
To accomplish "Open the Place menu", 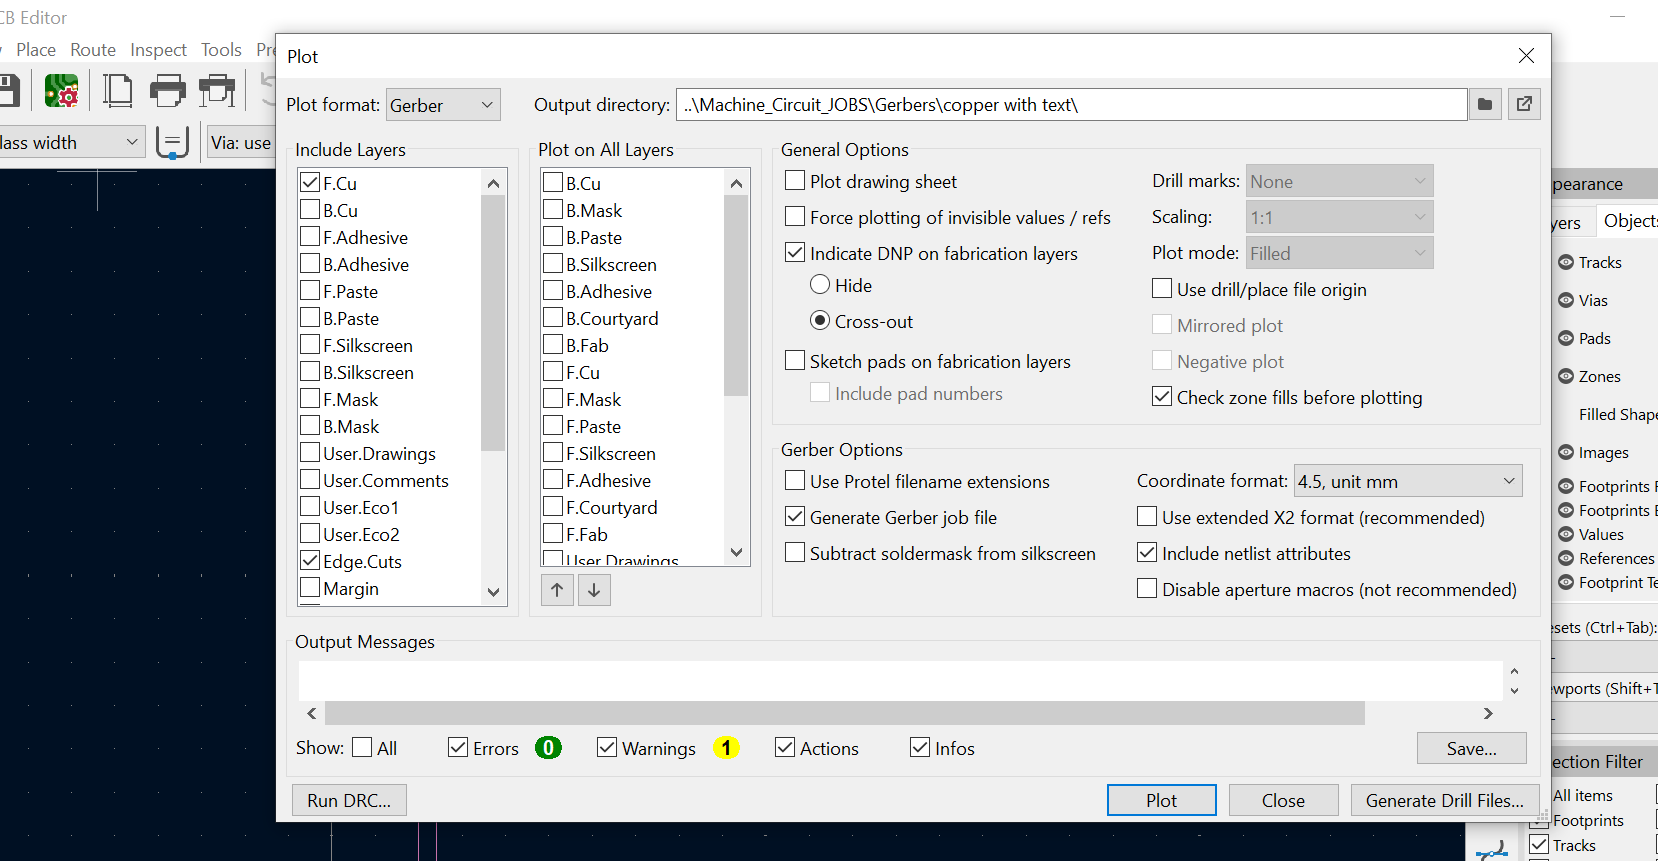I will [36, 50].
